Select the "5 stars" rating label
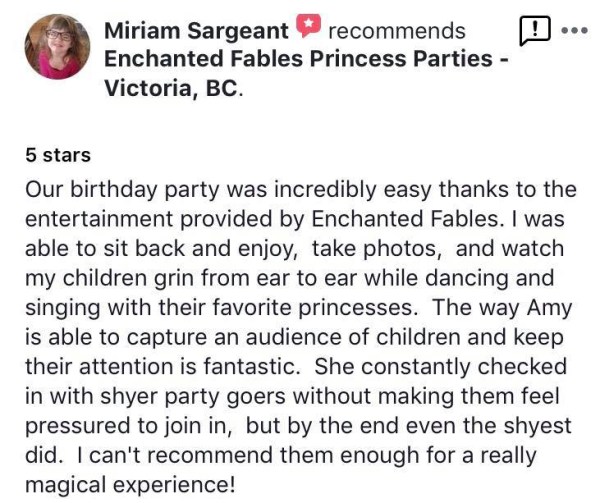The height and width of the screenshot is (503, 600). tap(58, 155)
